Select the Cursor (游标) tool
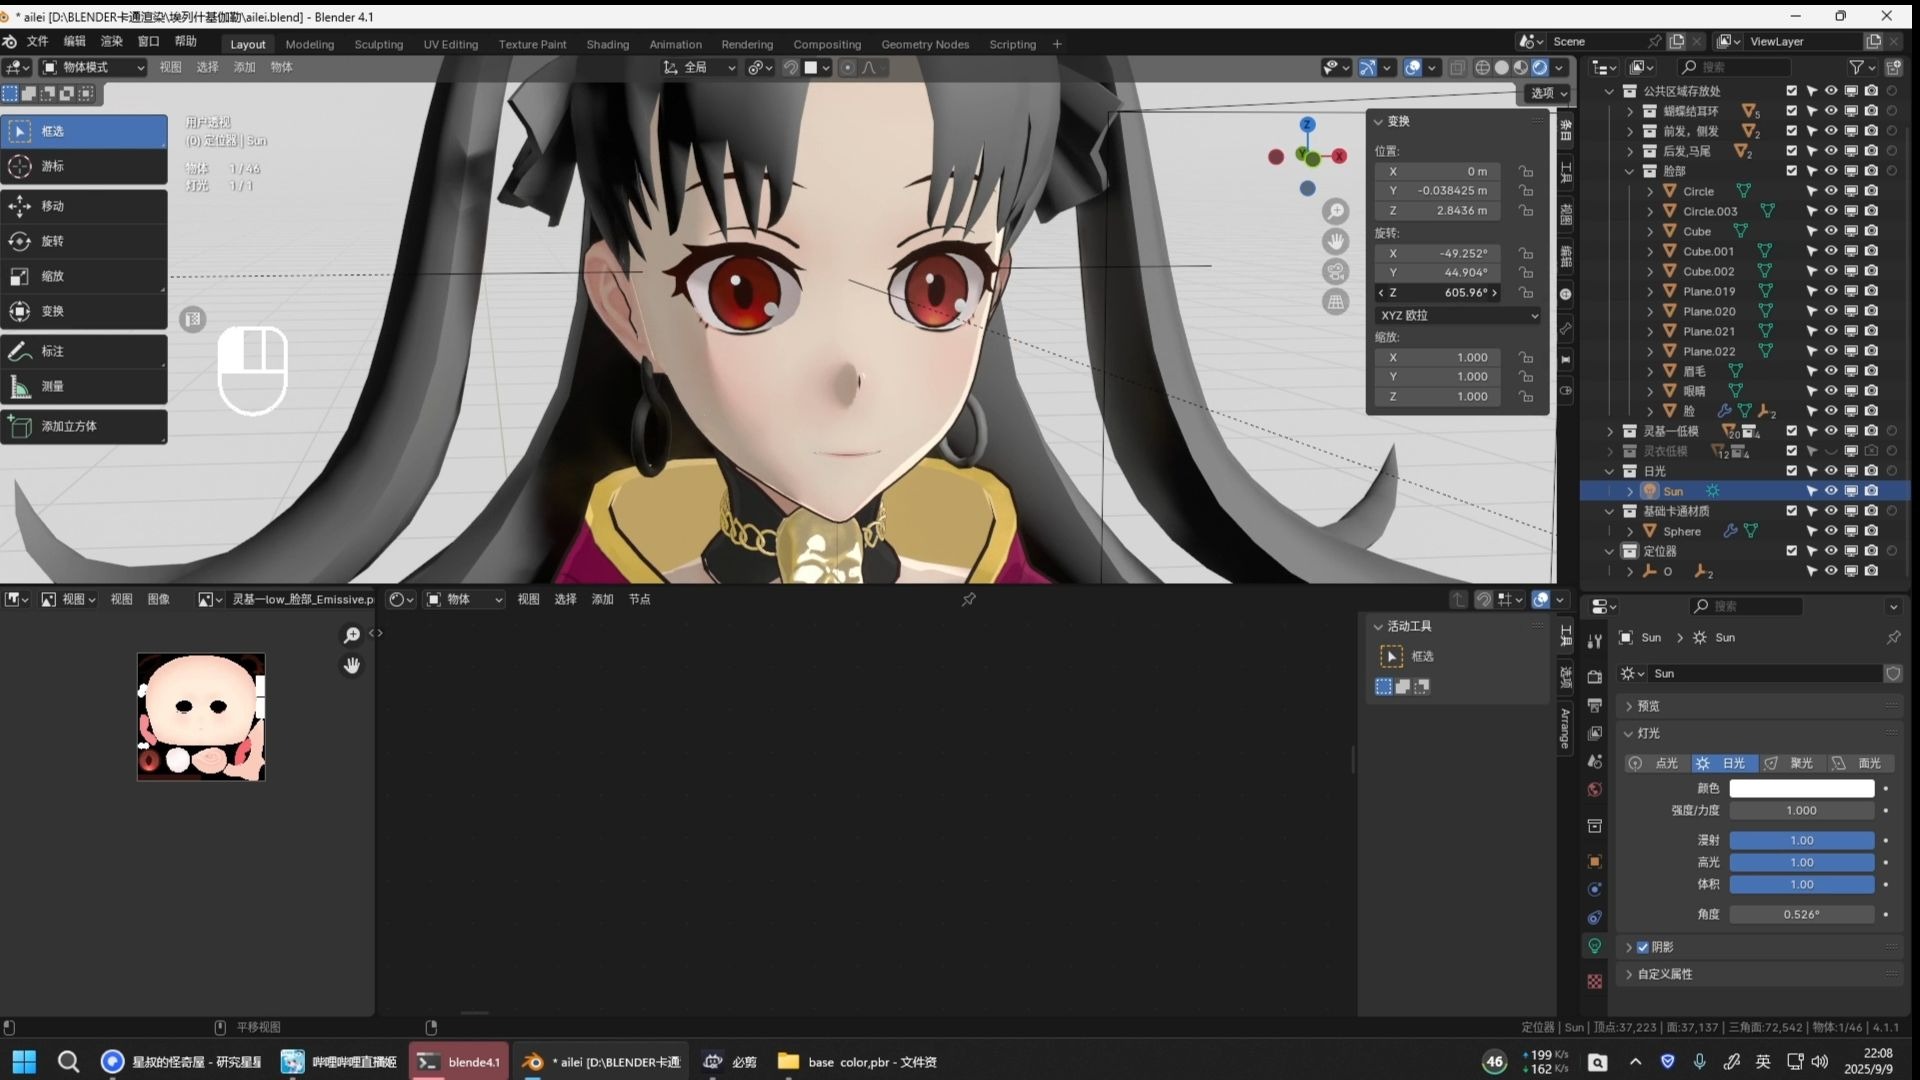This screenshot has width=1920, height=1080. coord(84,166)
